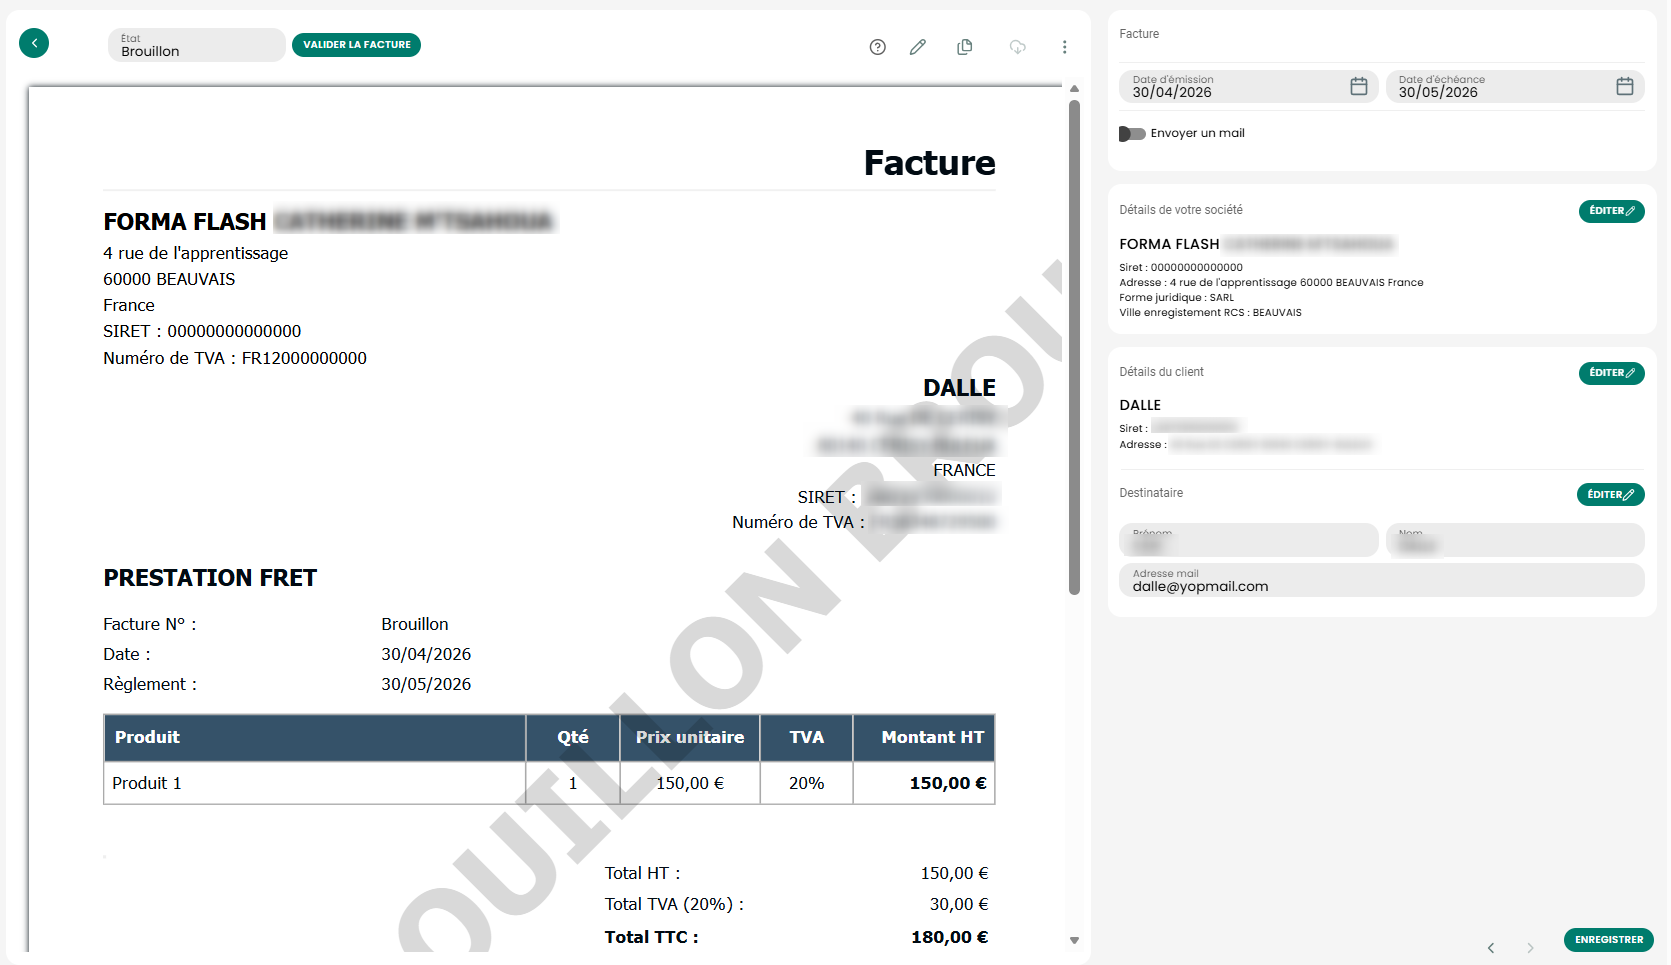Toggle the Envoyer un mail switch
This screenshot has width=1671, height=965.
pyautogui.click(x=1132, y=134)
